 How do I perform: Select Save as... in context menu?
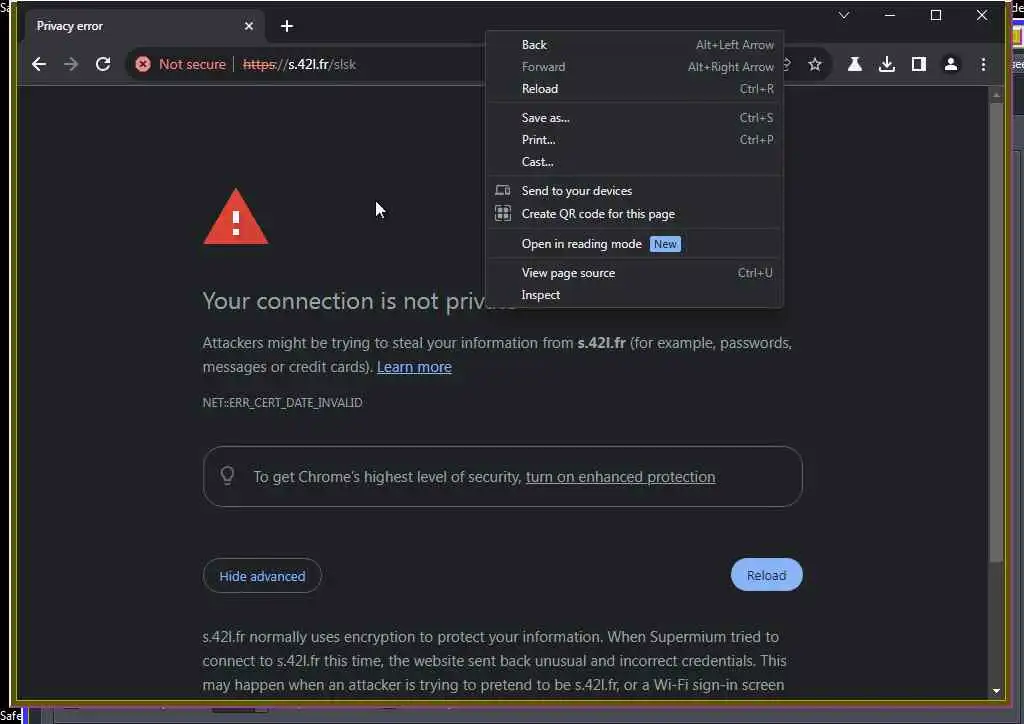(x=634, y=118)
